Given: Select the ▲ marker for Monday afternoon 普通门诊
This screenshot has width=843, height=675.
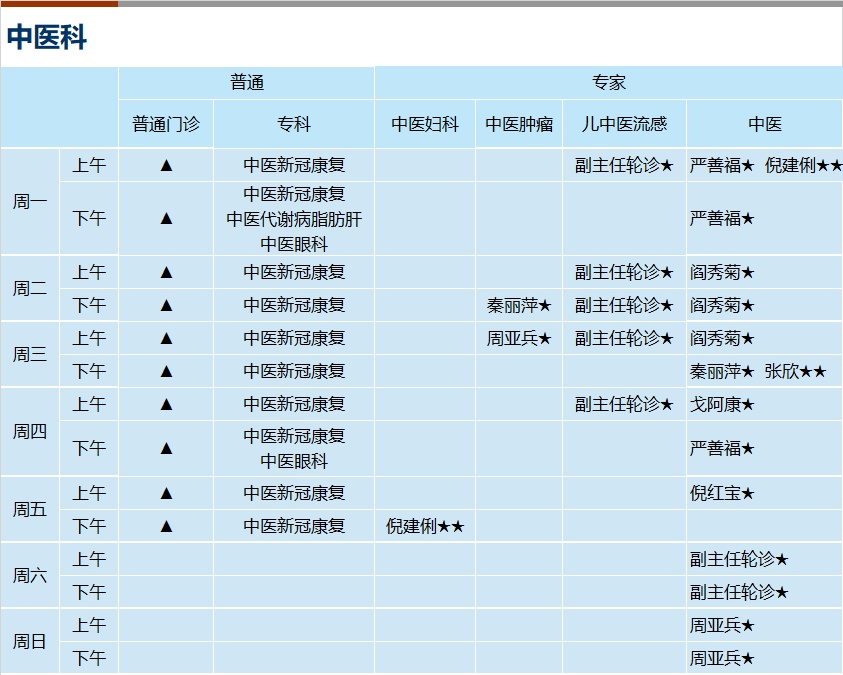Looking at the screenshot, I should click(x=166, y=218).
